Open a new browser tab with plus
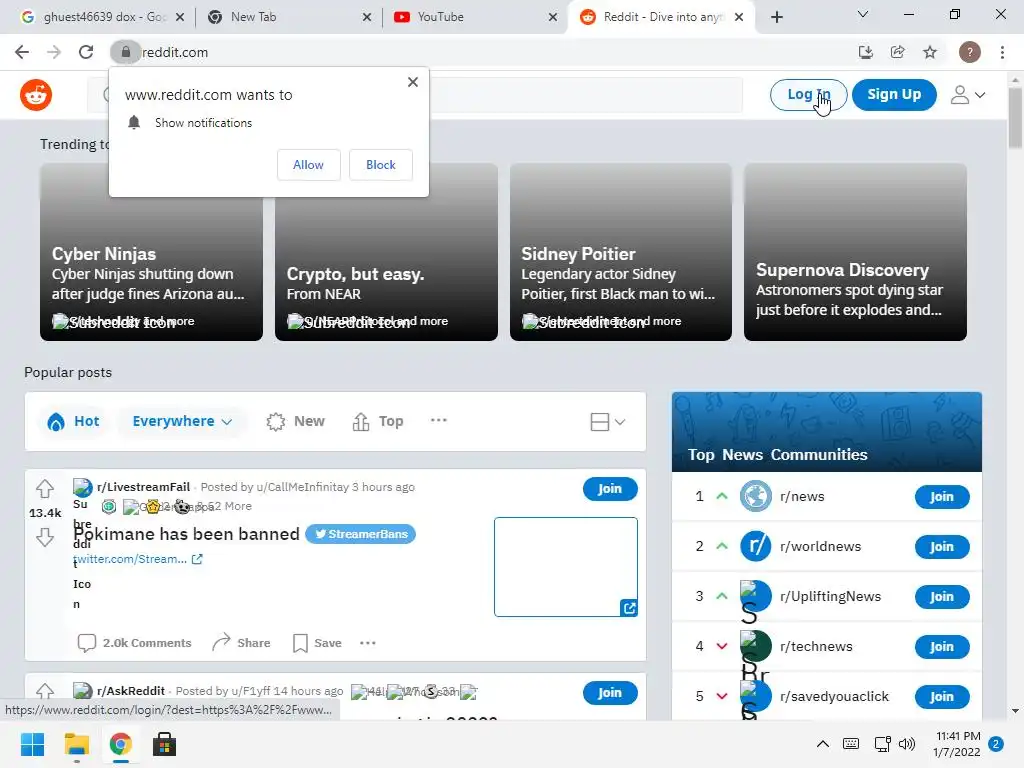Viewport: 1024px width, 768px height. [776, 17]
